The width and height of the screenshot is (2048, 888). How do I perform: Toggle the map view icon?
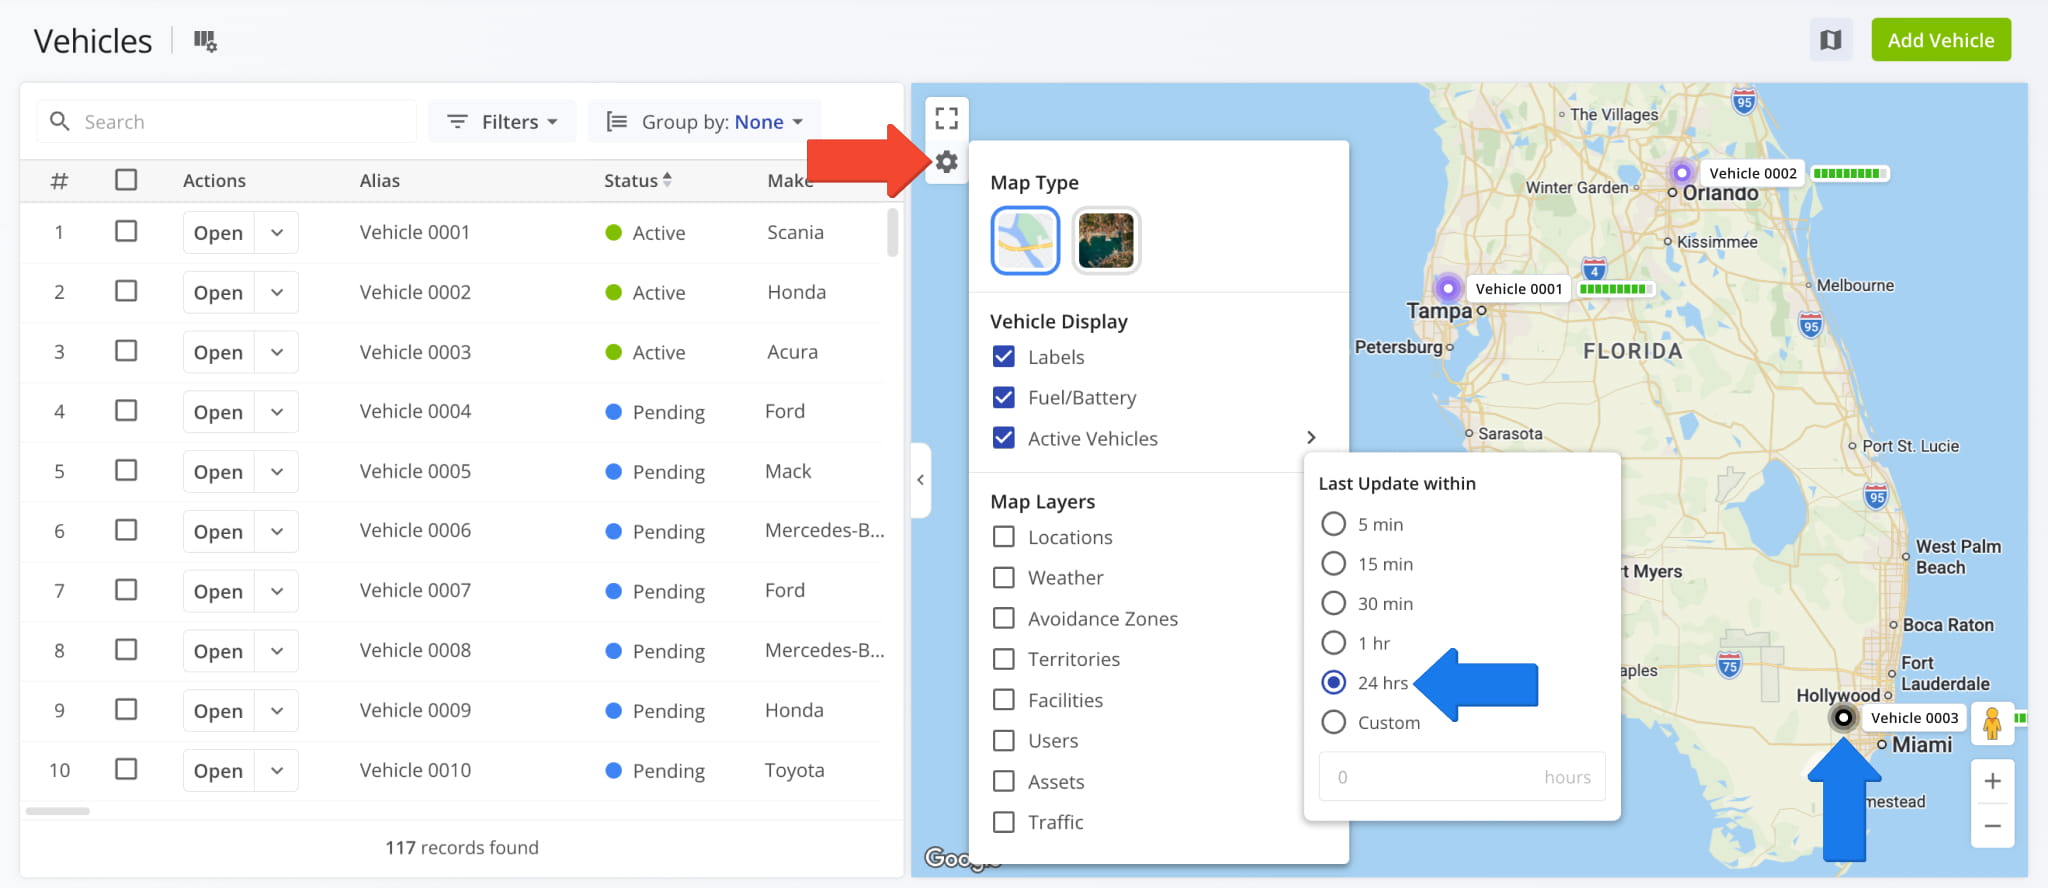(1831, 40)
